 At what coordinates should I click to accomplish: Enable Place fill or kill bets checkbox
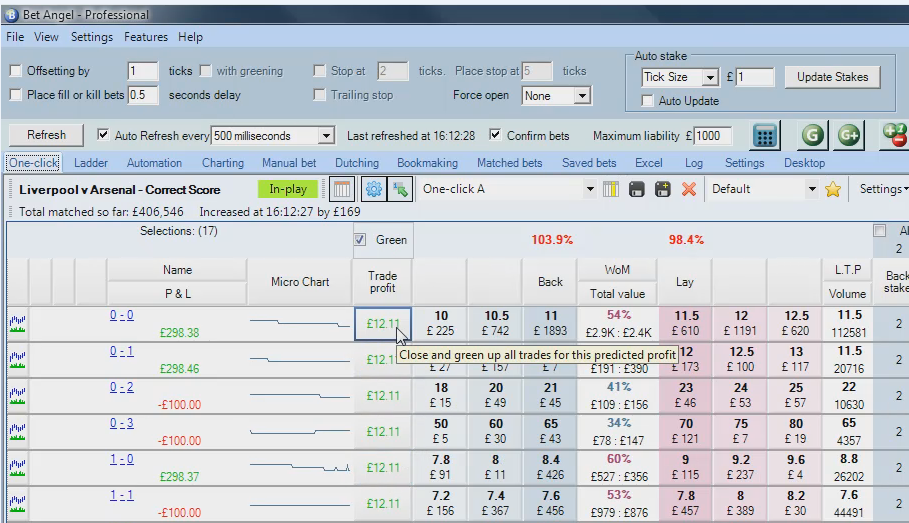(x=16, y=95)
